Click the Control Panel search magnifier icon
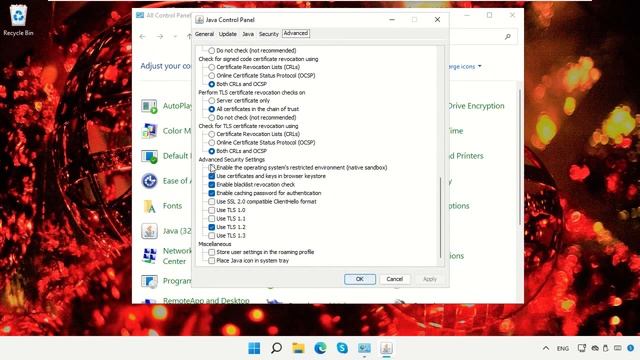Viewport: 640px width, 360px height. [x=507, y=36]
